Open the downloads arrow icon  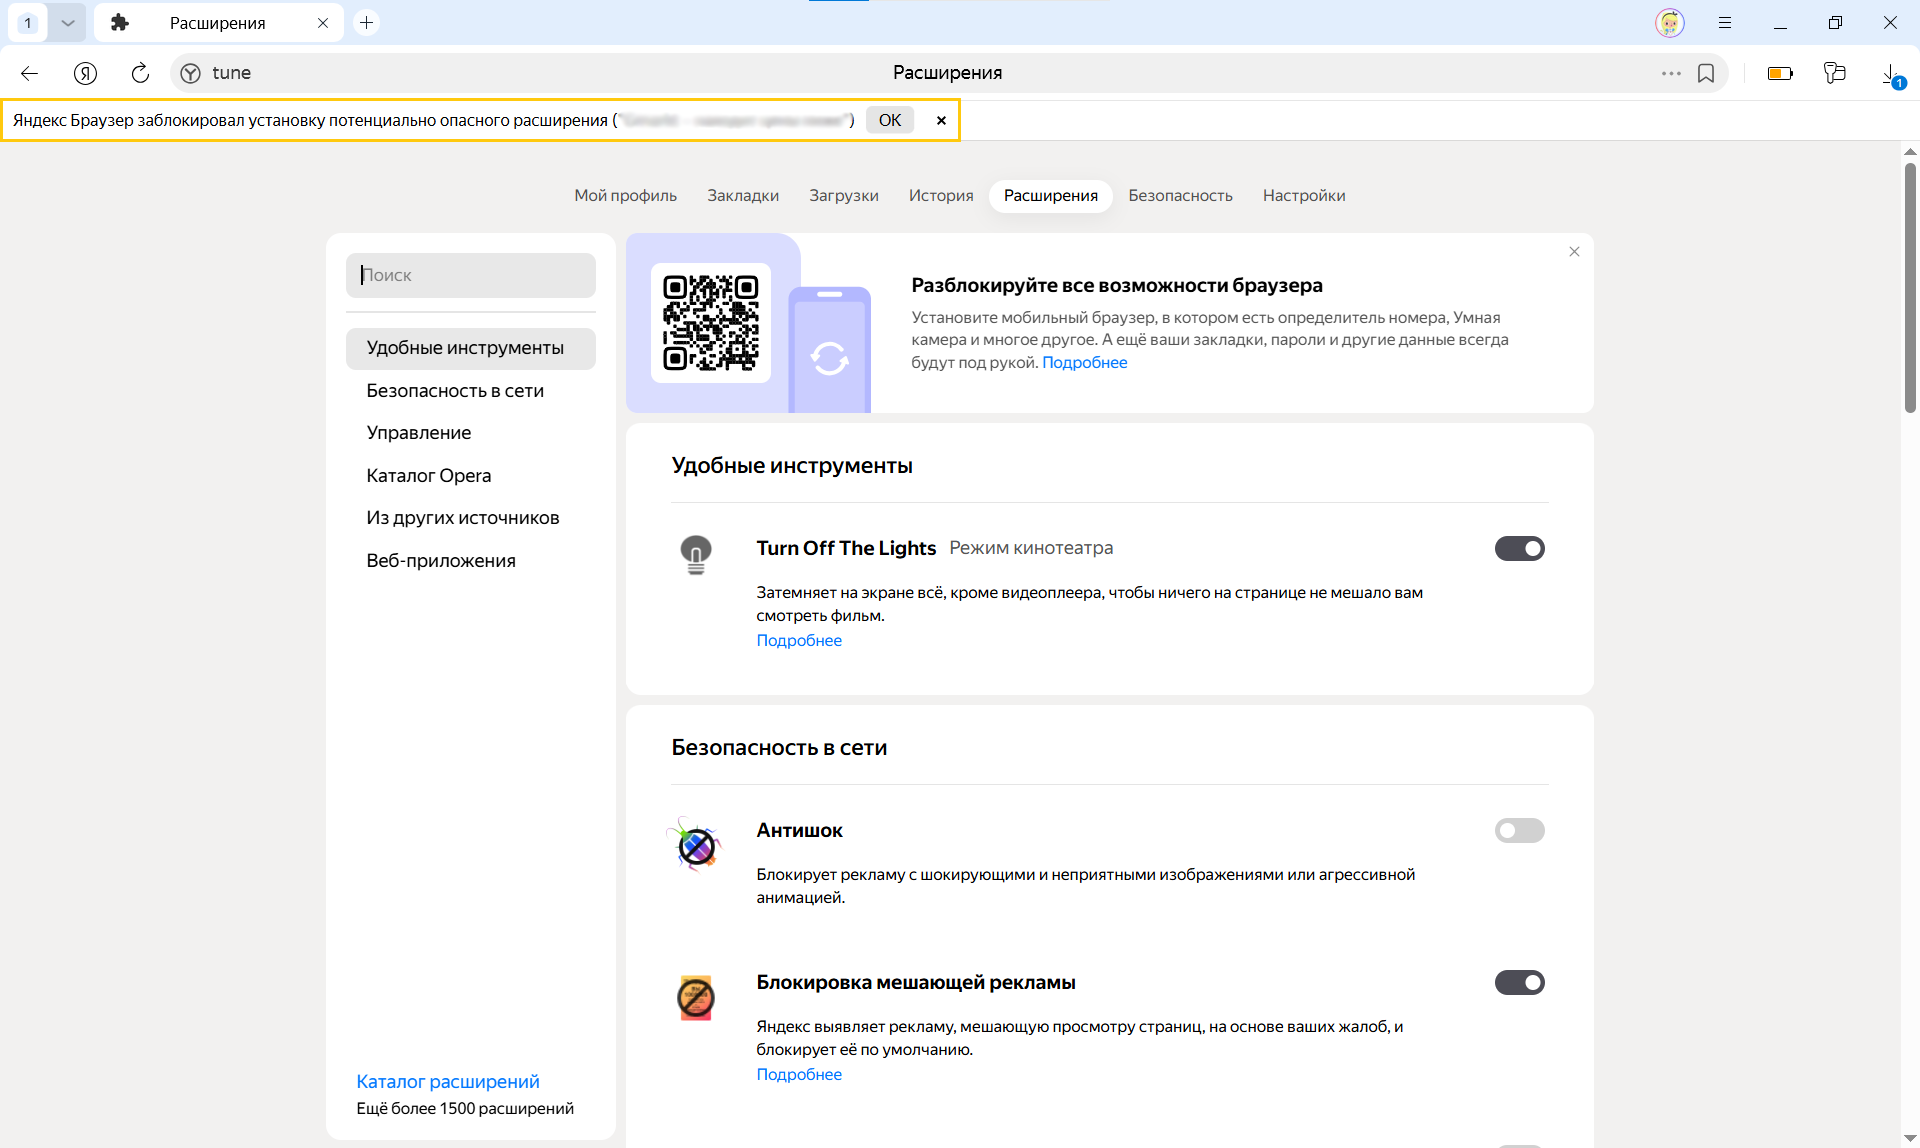[1890, 73]
